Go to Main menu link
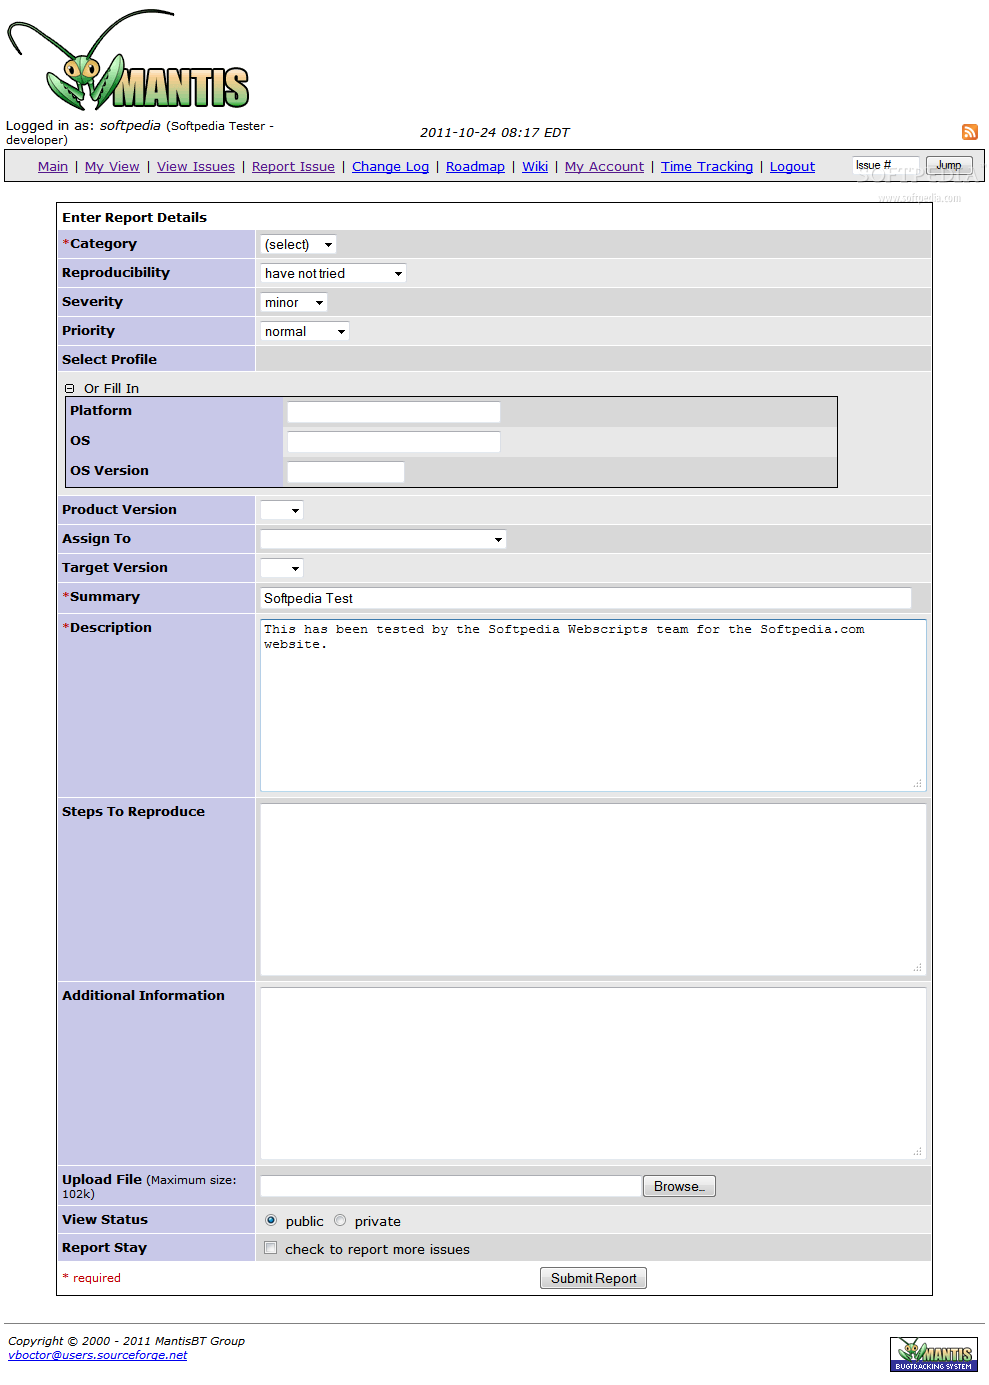This screenshot has height=1385, width=989. coord(53,167)
